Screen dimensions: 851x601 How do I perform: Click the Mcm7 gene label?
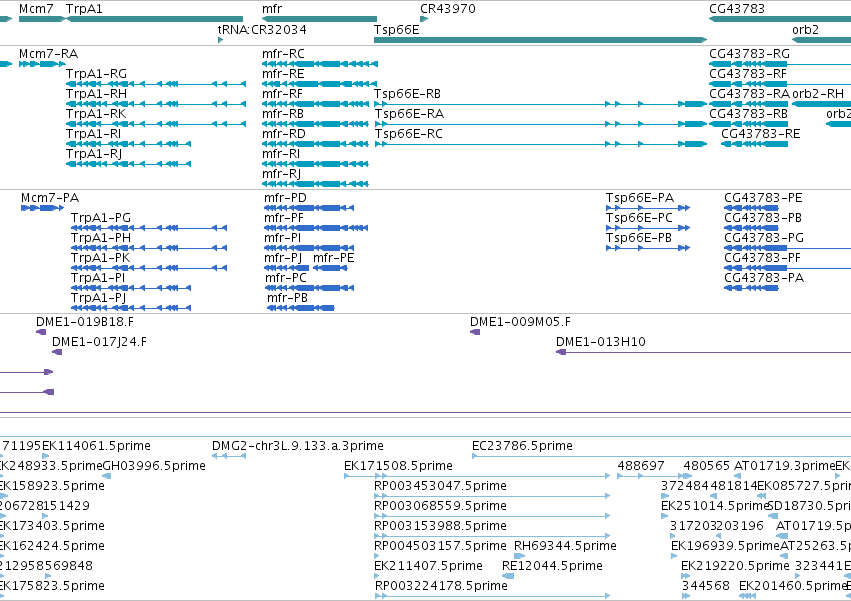36,9
